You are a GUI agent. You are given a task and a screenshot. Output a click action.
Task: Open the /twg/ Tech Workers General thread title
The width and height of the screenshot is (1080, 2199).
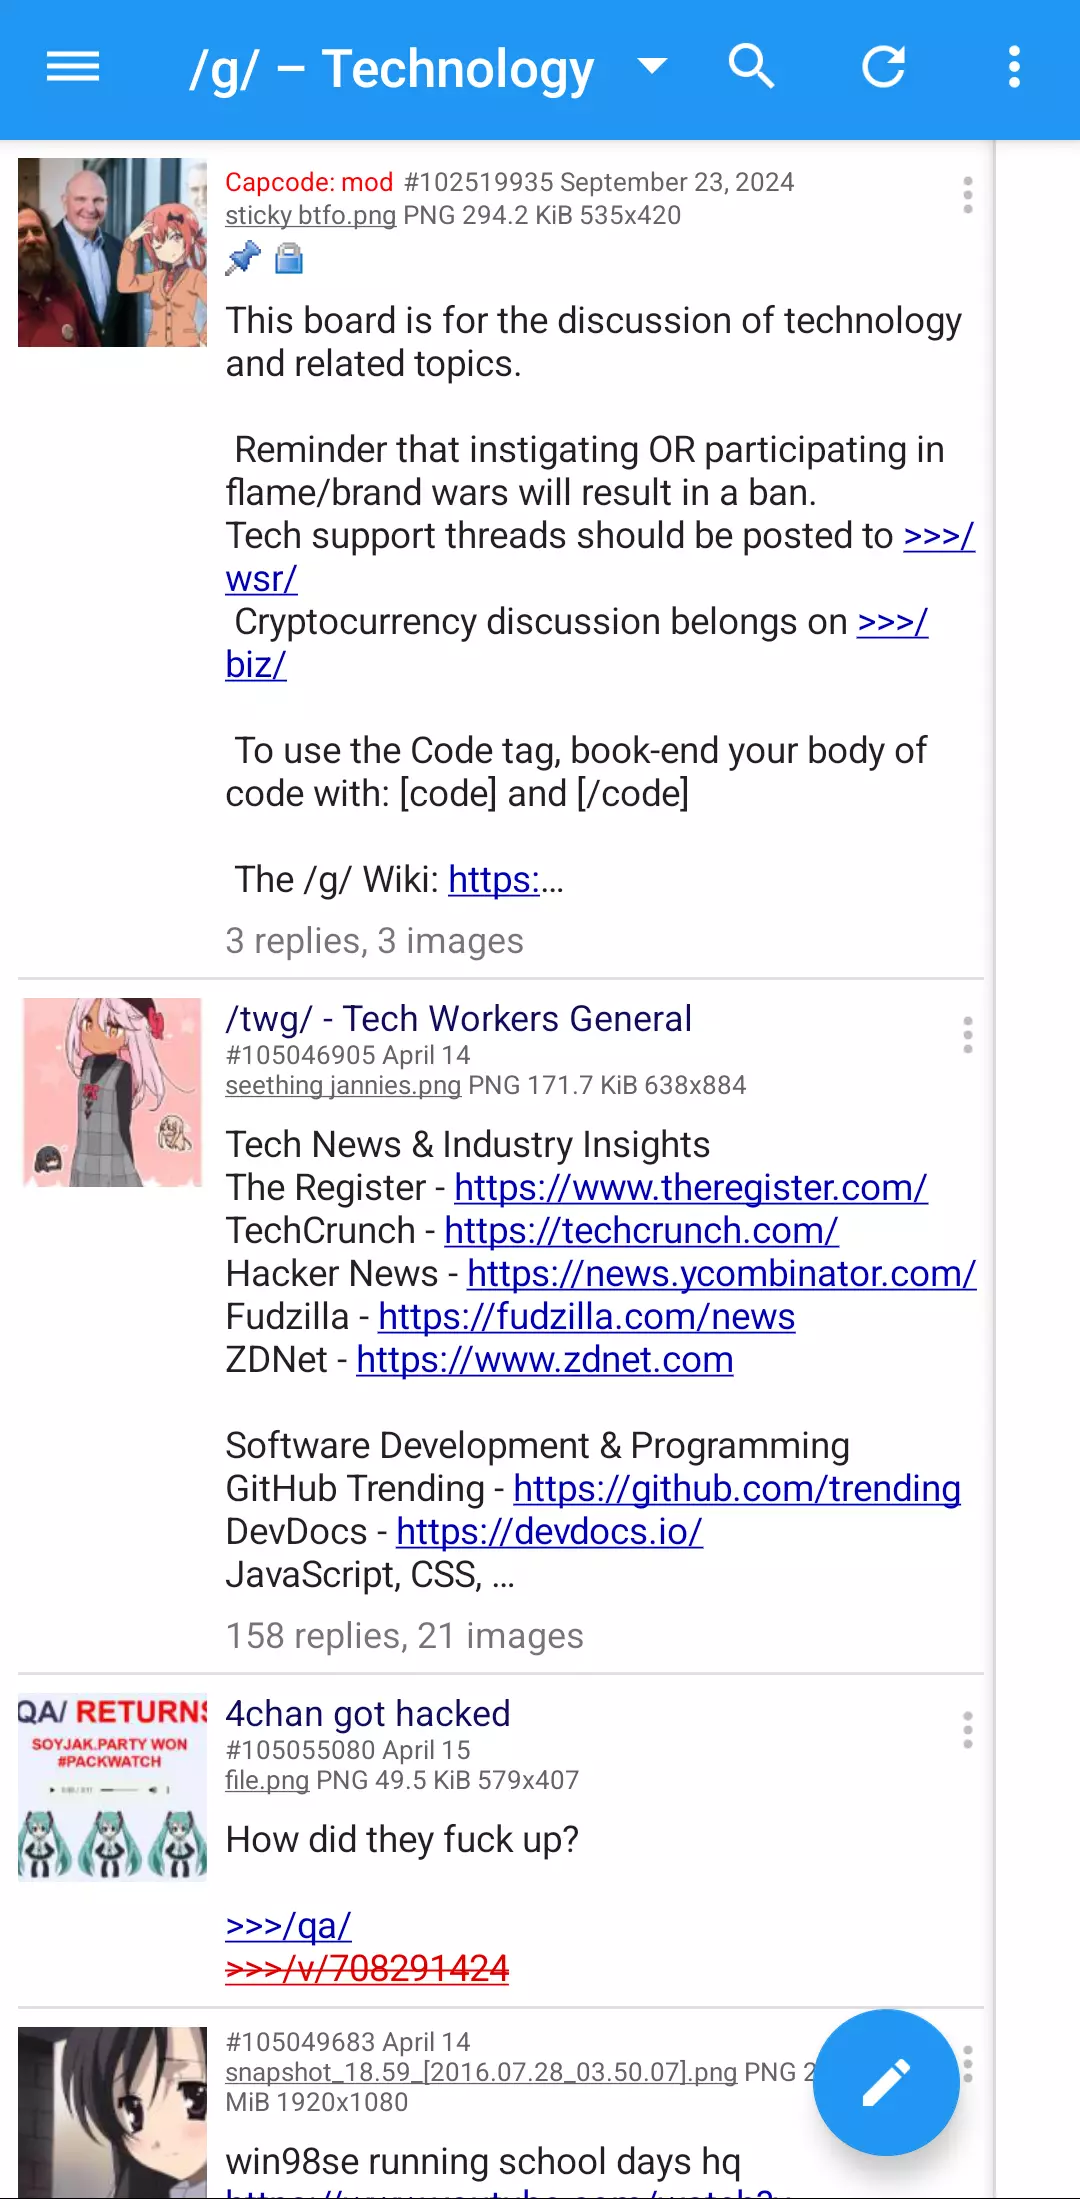tap(459, 1019)
